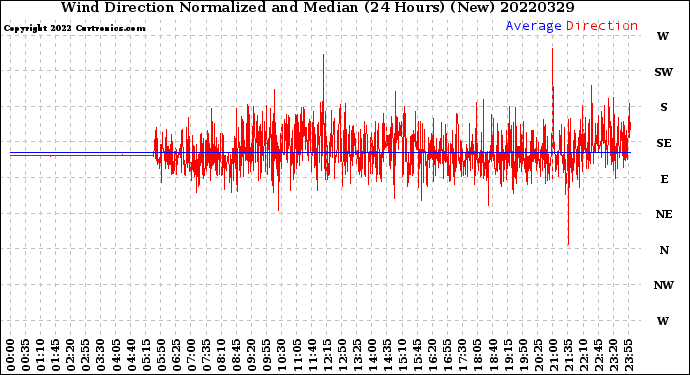Click the 20:25 time axis label
690x375 pixels.
(538, 356)
